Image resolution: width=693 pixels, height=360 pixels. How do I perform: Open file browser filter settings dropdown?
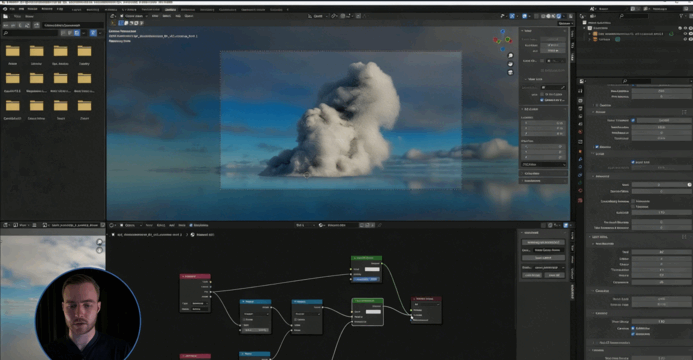point(100,33)
